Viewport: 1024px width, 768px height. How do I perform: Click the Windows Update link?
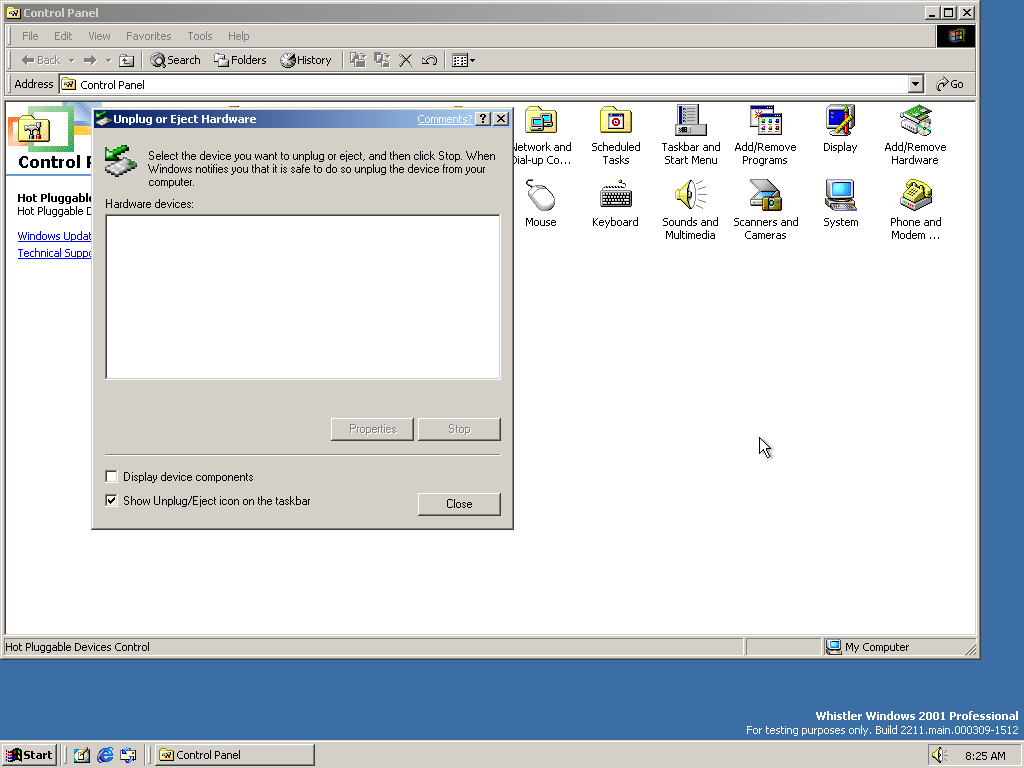[54, 236]
